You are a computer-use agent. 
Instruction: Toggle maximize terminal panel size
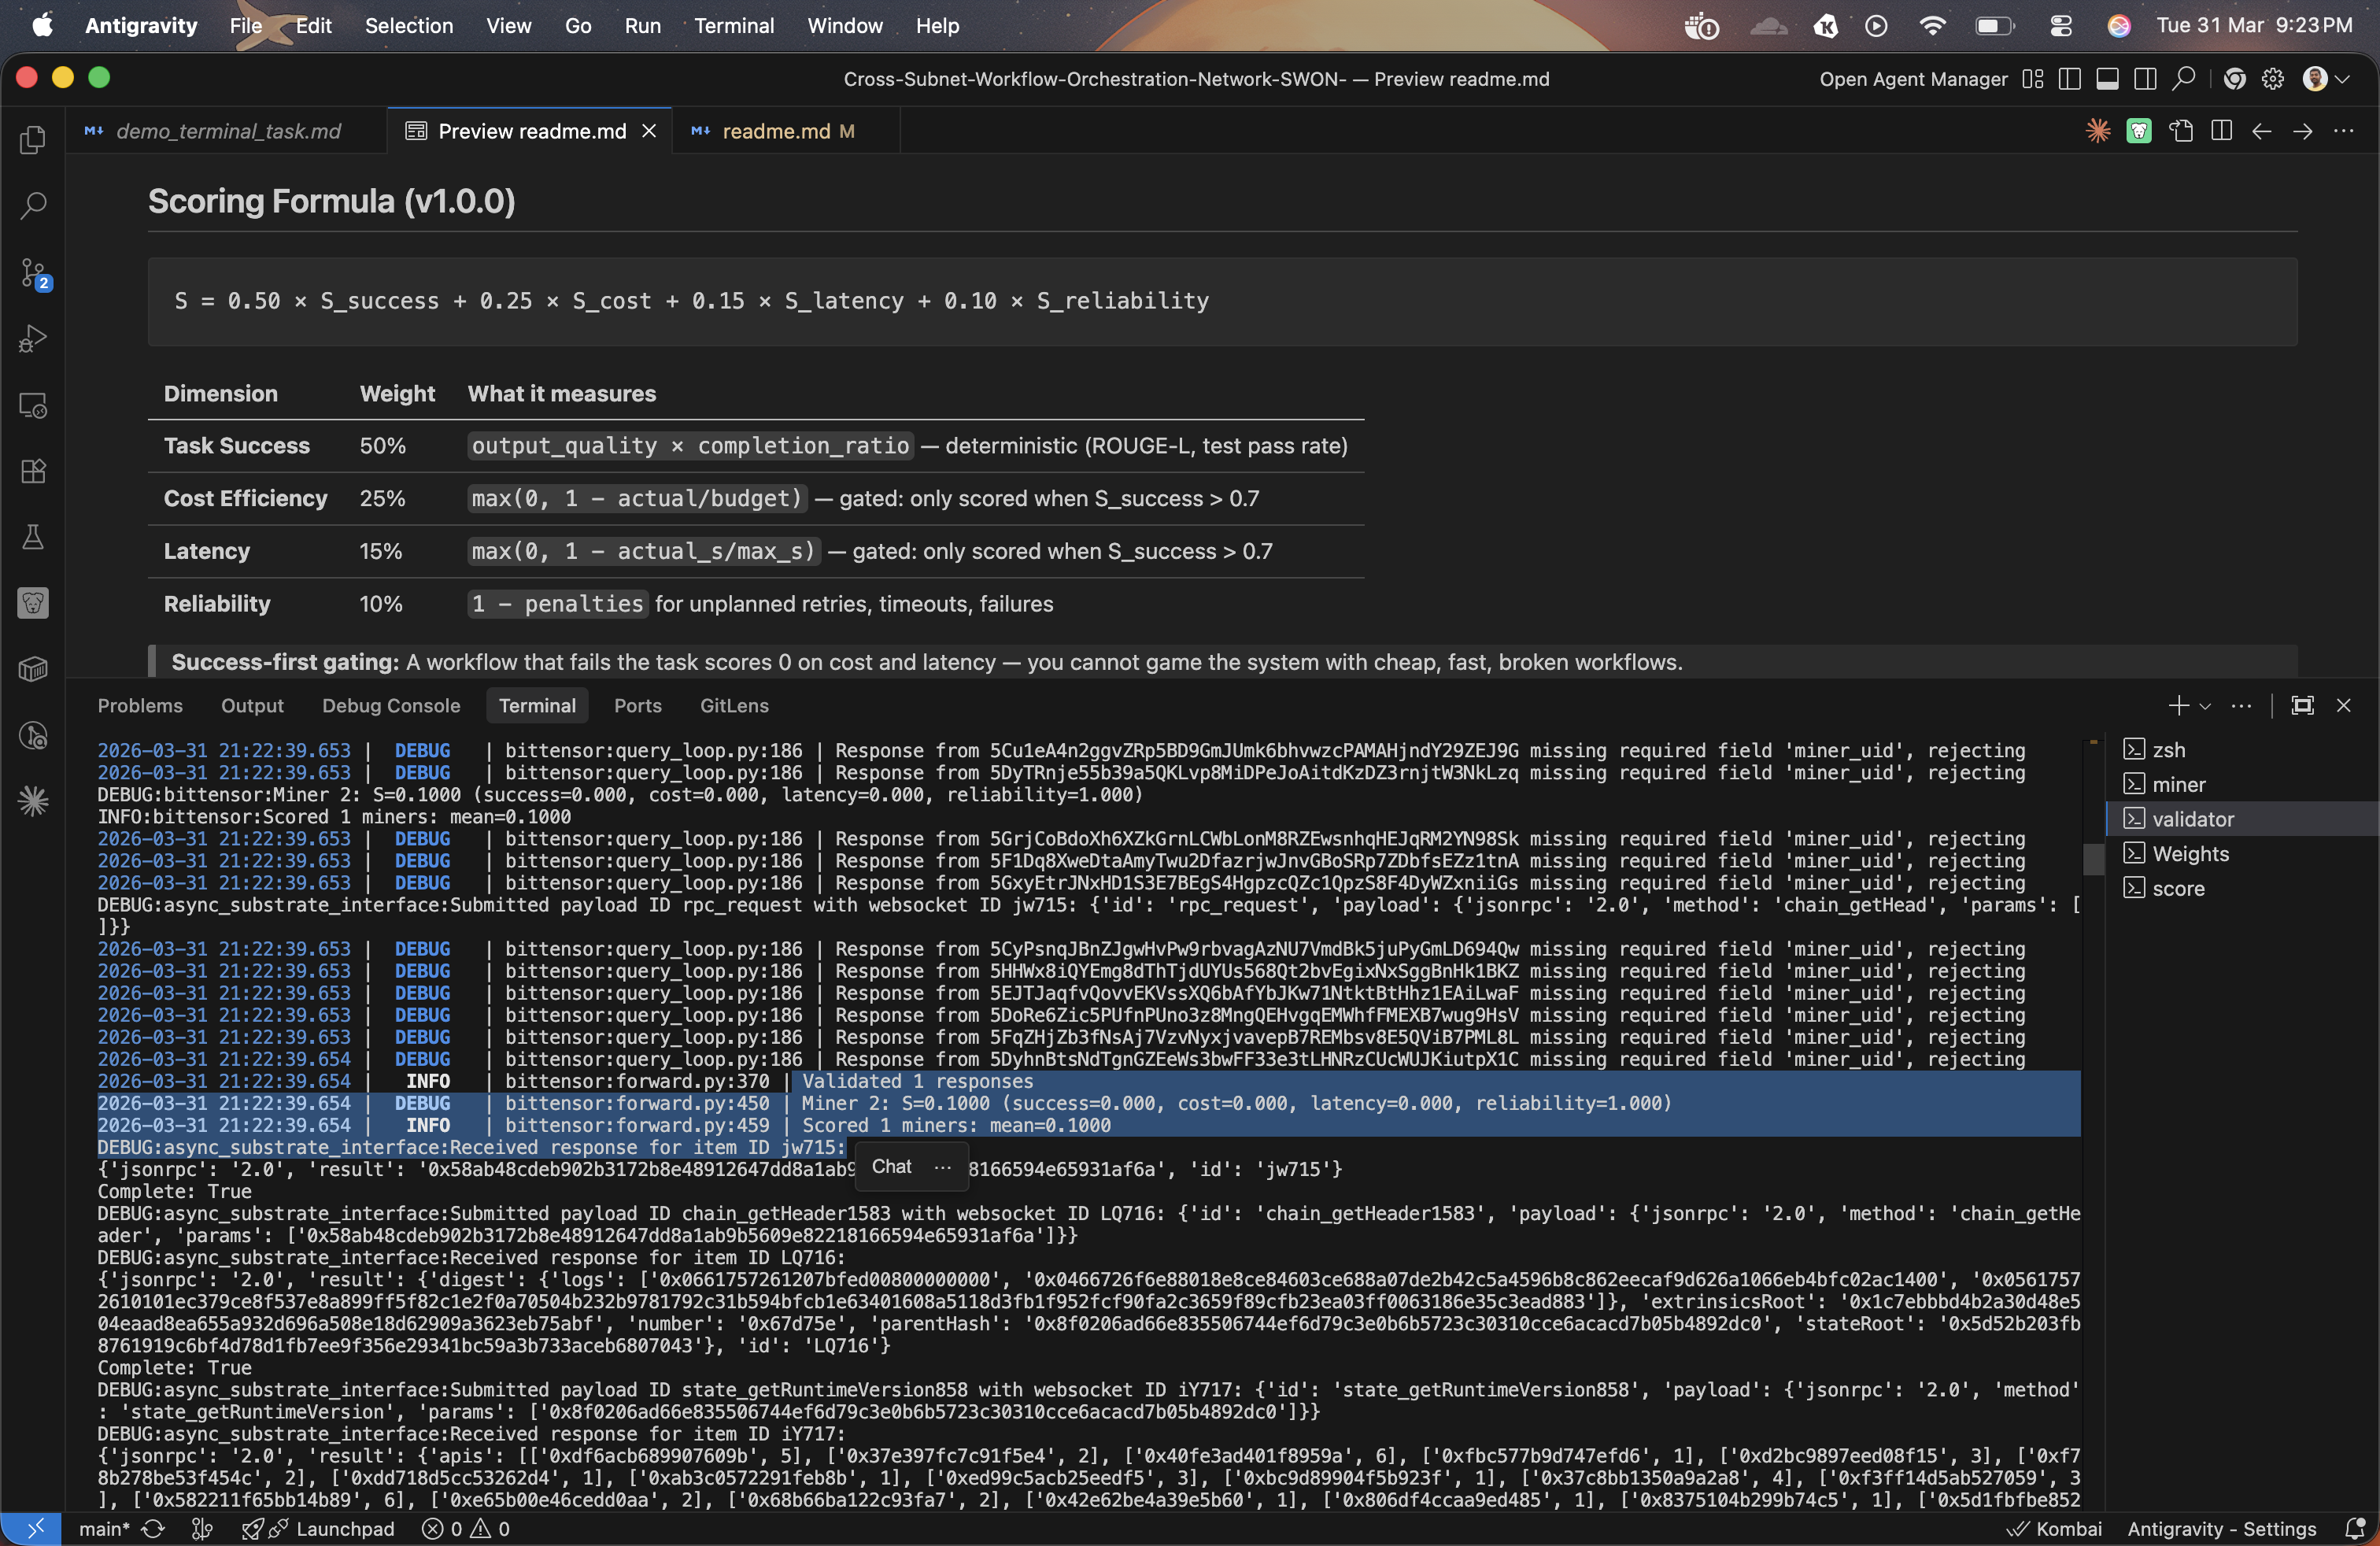click(2302, 706)
